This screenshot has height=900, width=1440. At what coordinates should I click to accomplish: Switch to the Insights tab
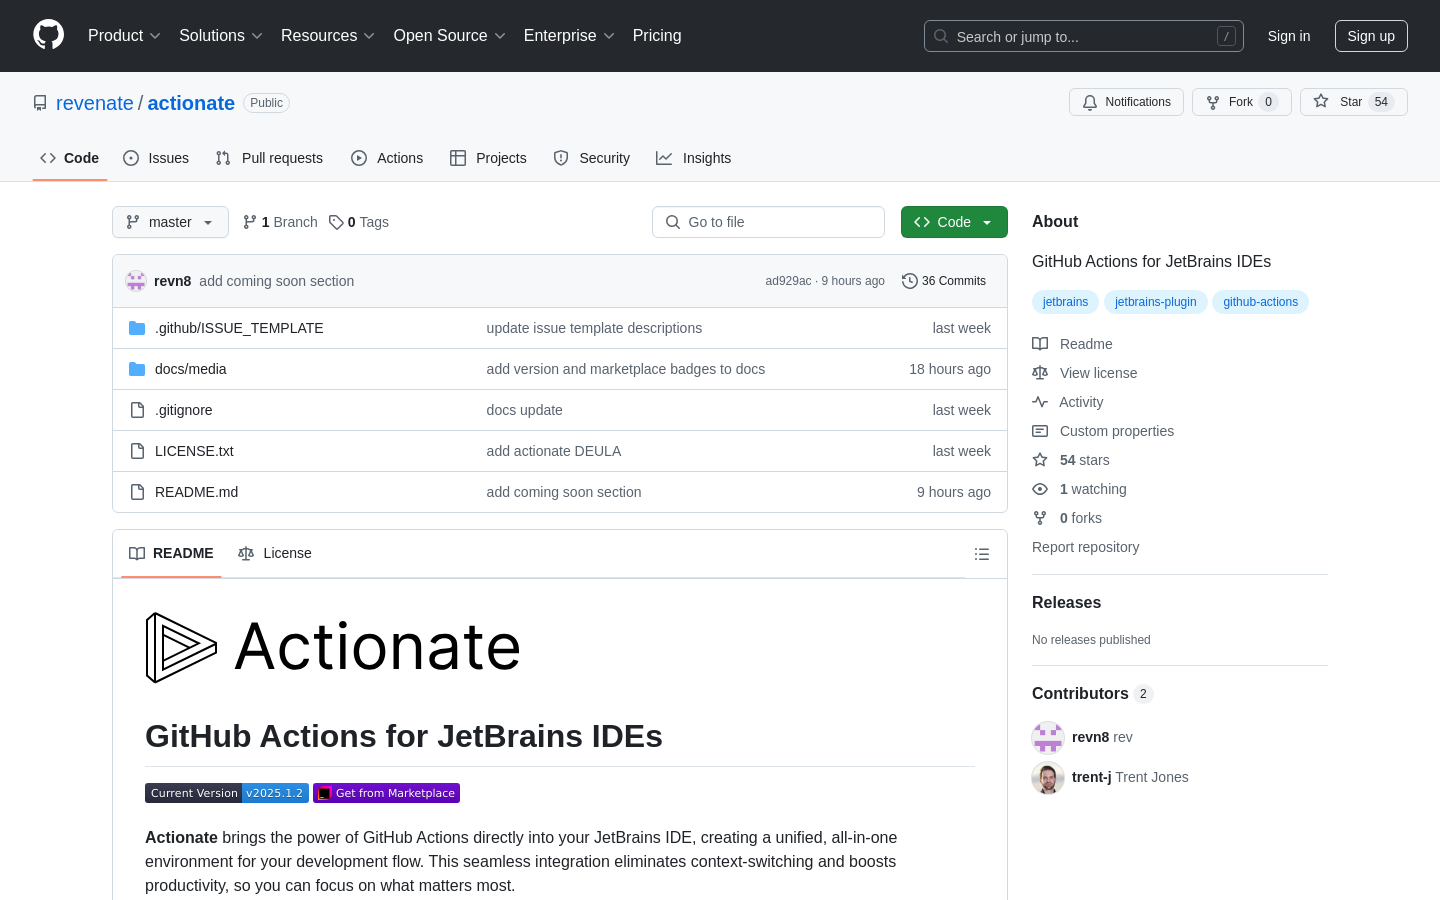tap(694, 158)
